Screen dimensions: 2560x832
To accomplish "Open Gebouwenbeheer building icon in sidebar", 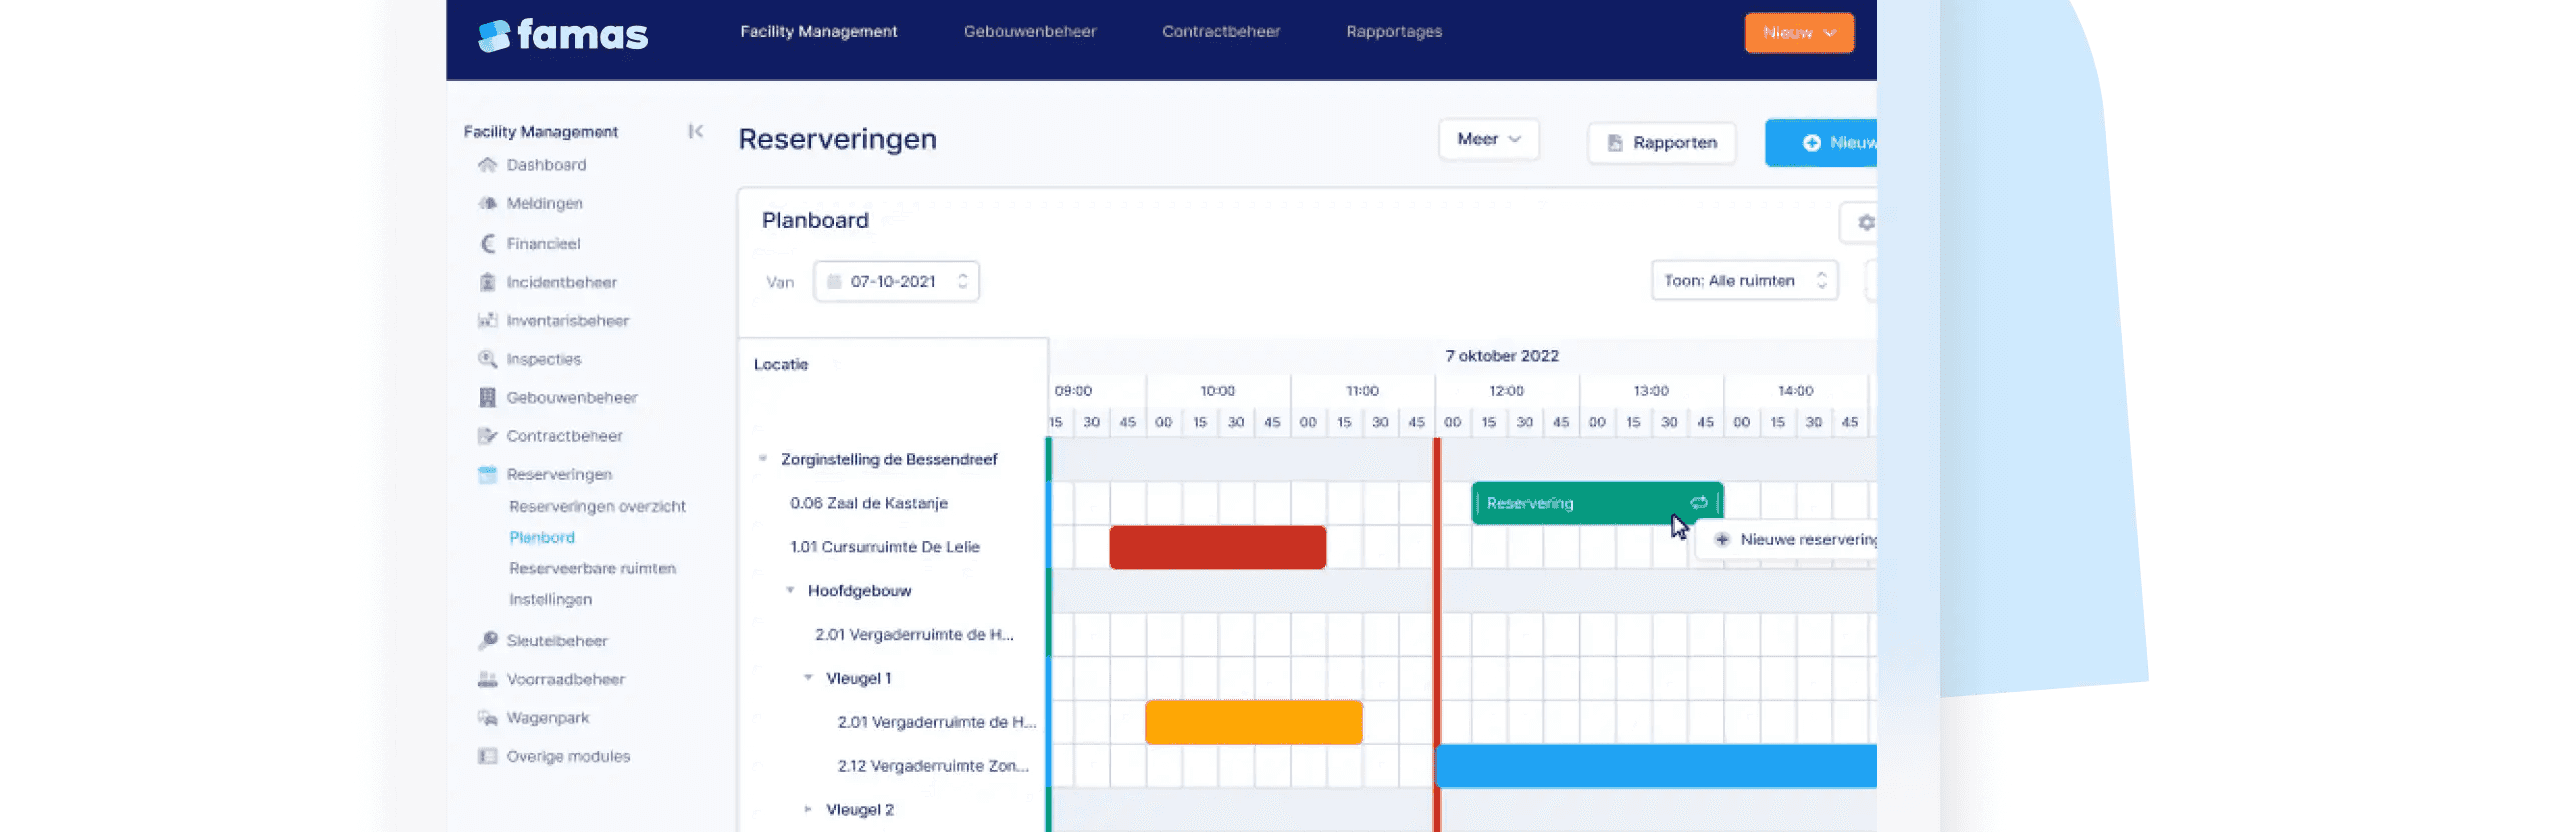I will pyautogui.click(x=487, y=397).
